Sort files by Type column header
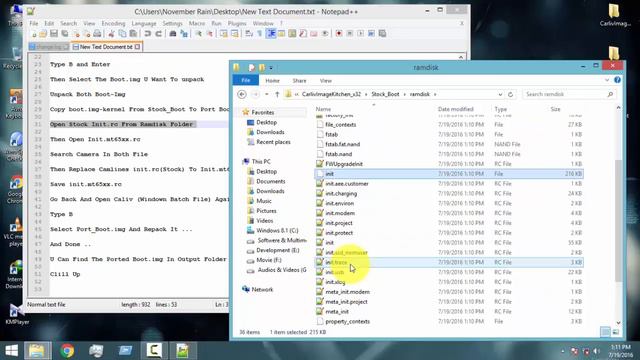This screenshot has height=360, width=640. point(500,109)
